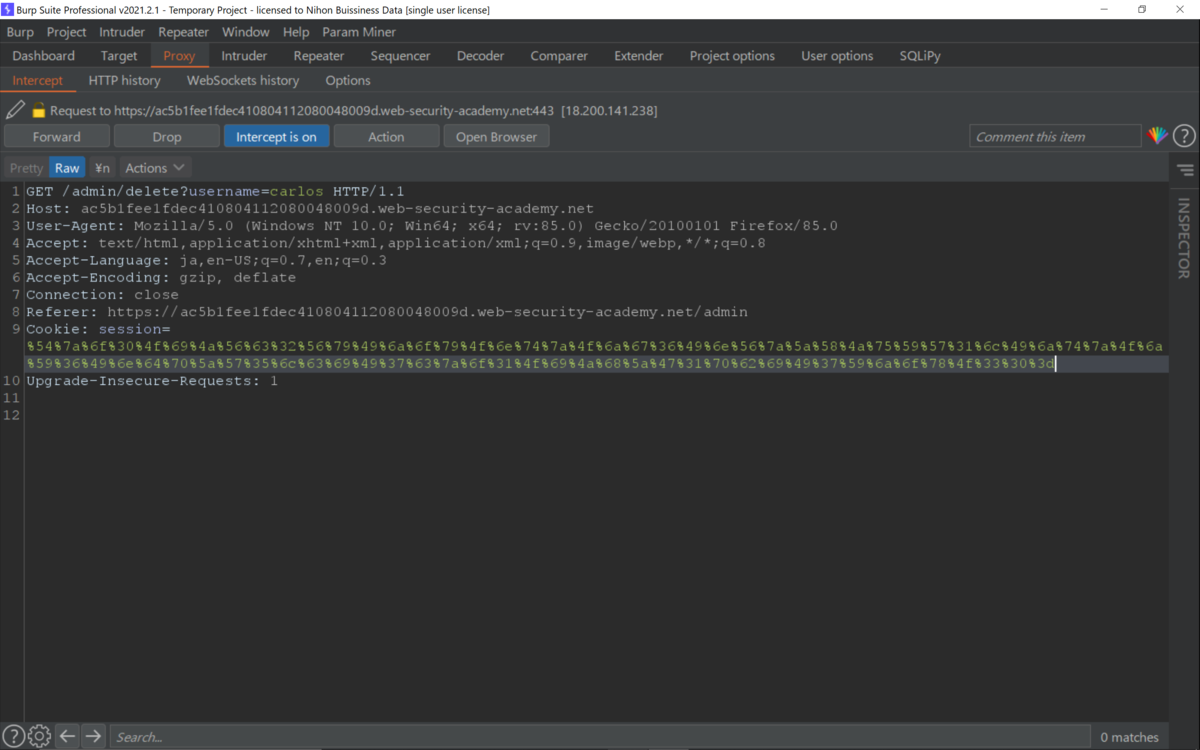Click the Accept-Language header line
The width and height of the screenshot is (1200, 750).
[206, 260]
